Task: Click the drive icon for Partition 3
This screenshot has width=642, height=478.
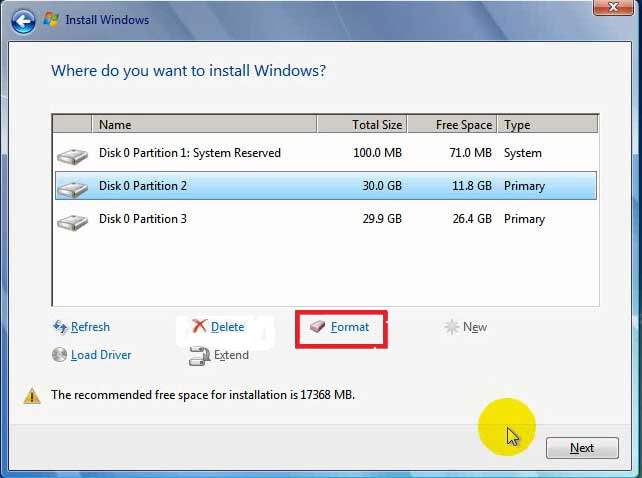Action: 72,222
